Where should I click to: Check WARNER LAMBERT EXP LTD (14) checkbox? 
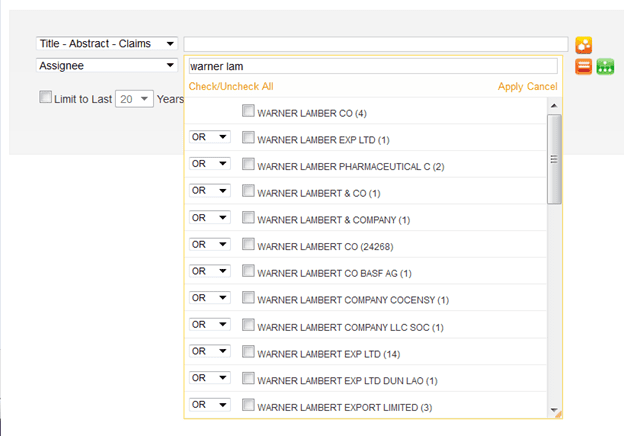[248, 351]
